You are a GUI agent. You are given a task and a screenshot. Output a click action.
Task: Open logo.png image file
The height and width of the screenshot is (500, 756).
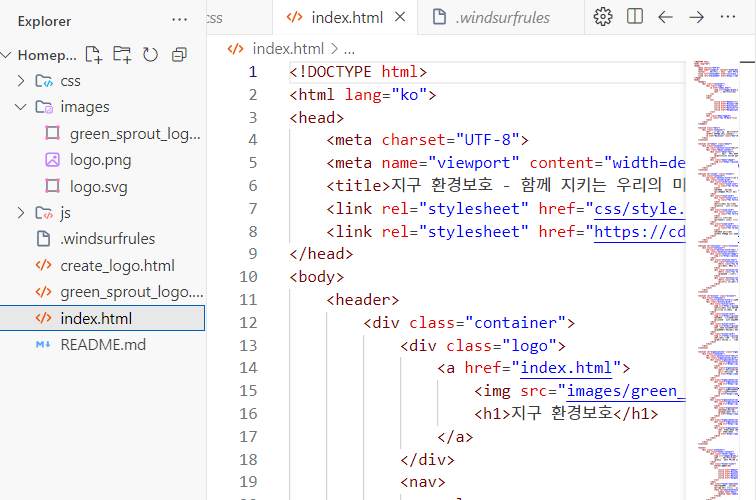click(x=100, y=160)
